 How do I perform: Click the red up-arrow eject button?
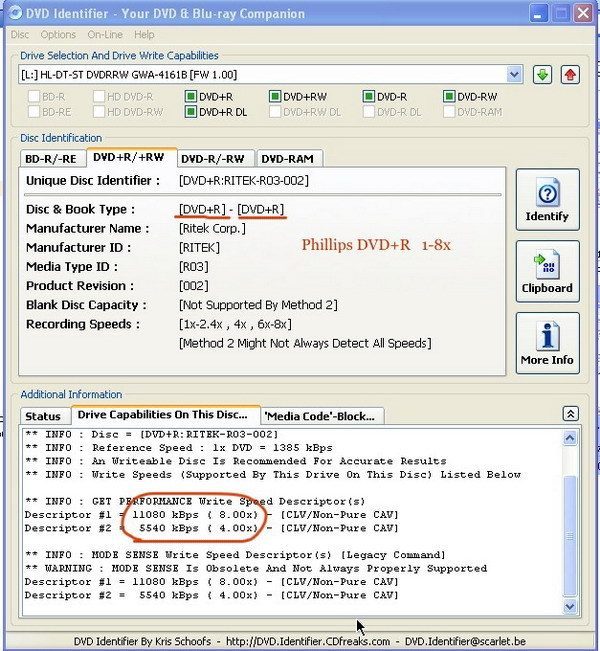tap(570, 75)
